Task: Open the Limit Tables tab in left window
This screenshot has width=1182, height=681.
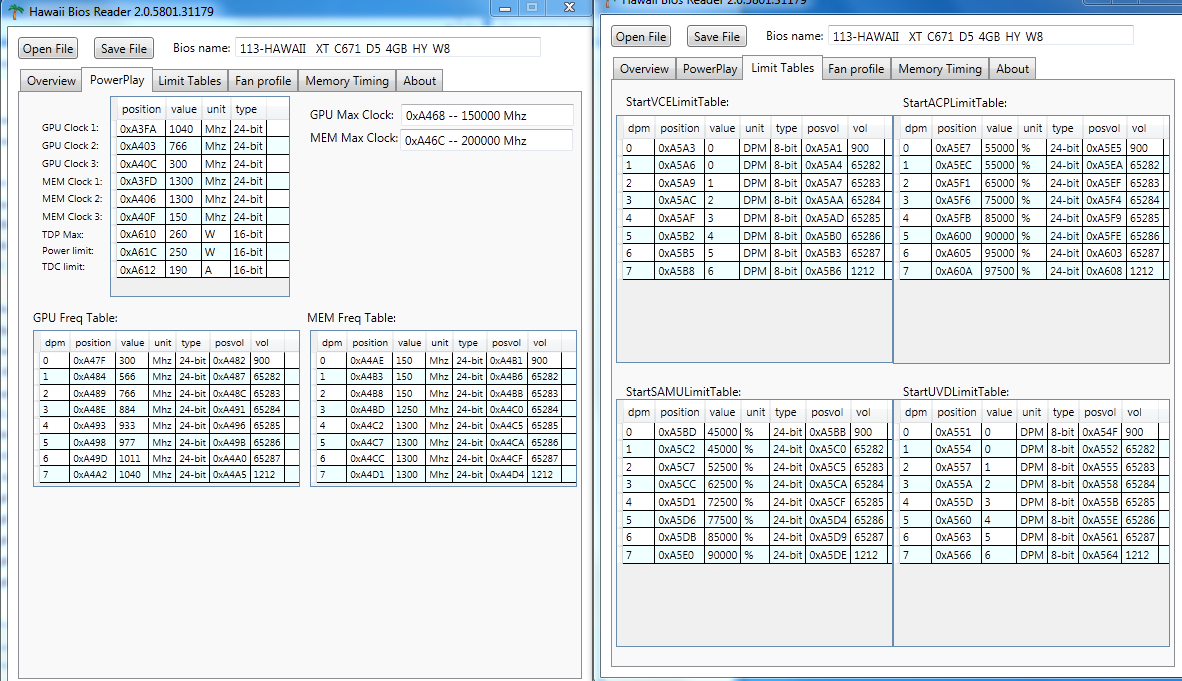Action: [x=190, y=81]
